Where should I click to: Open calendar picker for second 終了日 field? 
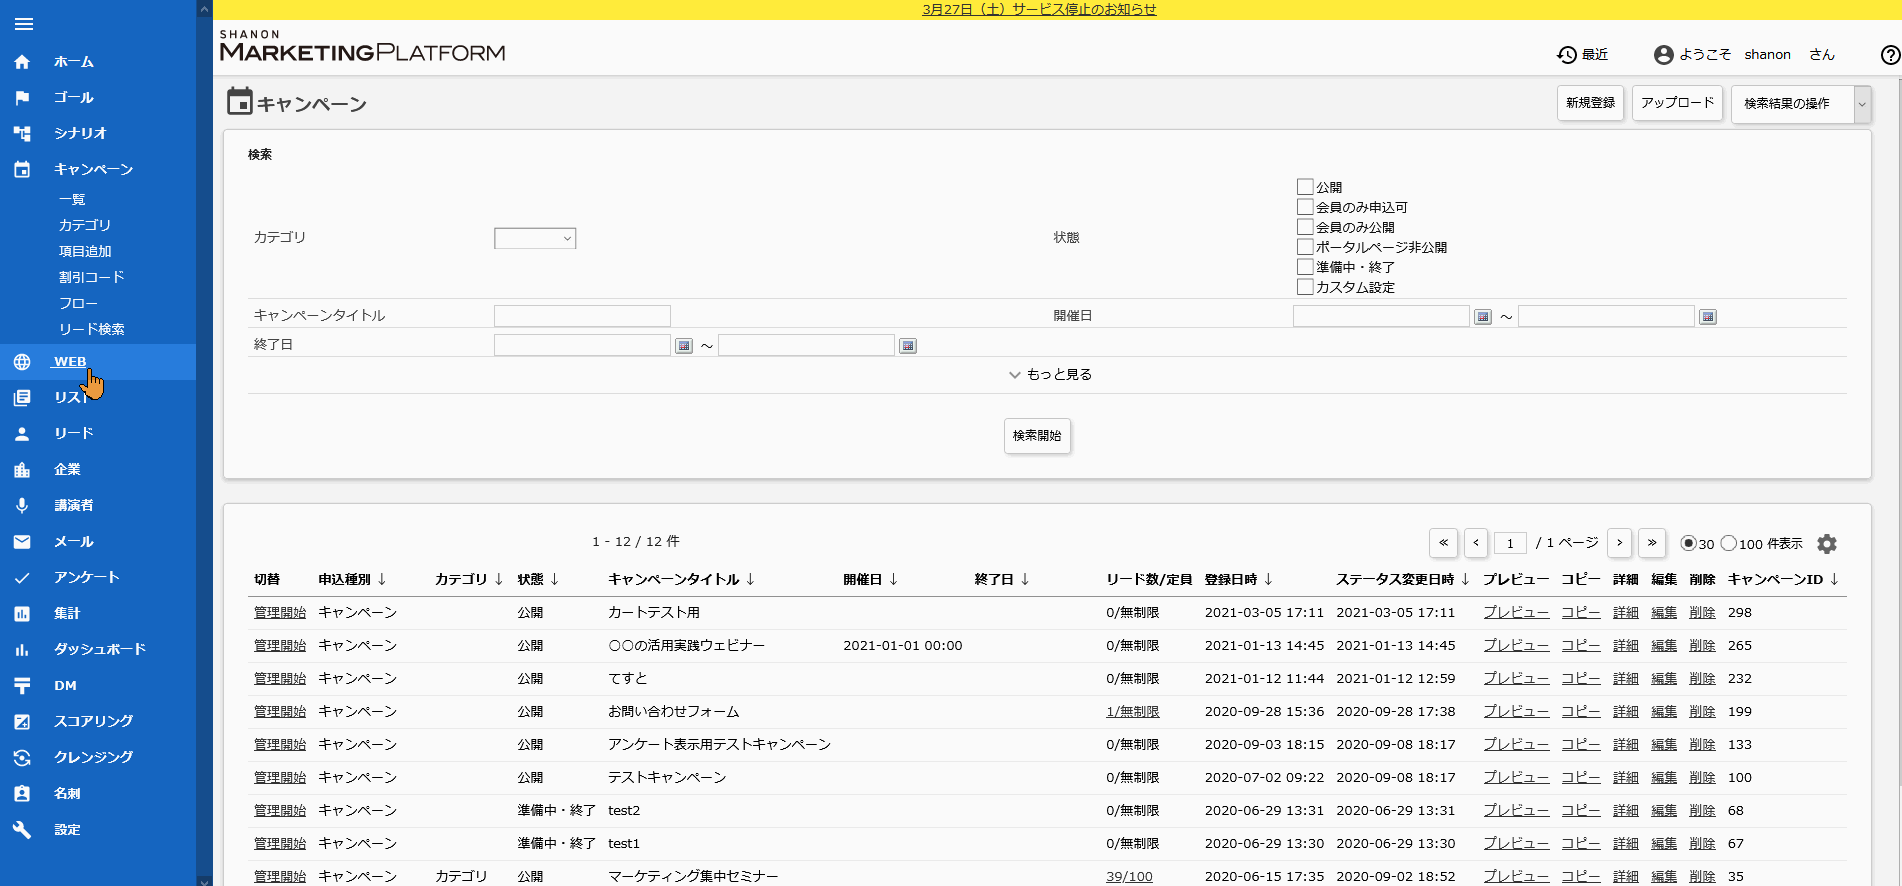pyautogui.click(x=908, y=346)
